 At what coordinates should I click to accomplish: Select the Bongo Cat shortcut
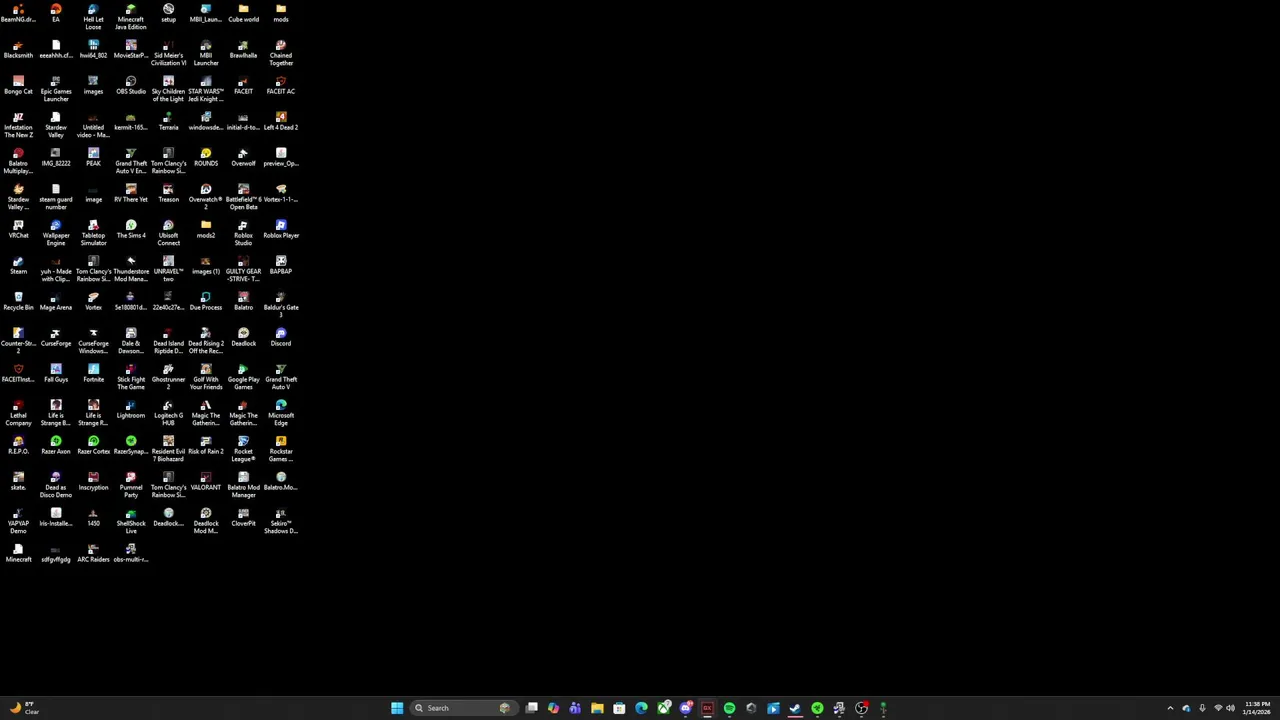pyautogui.click(x=18, y=86)
